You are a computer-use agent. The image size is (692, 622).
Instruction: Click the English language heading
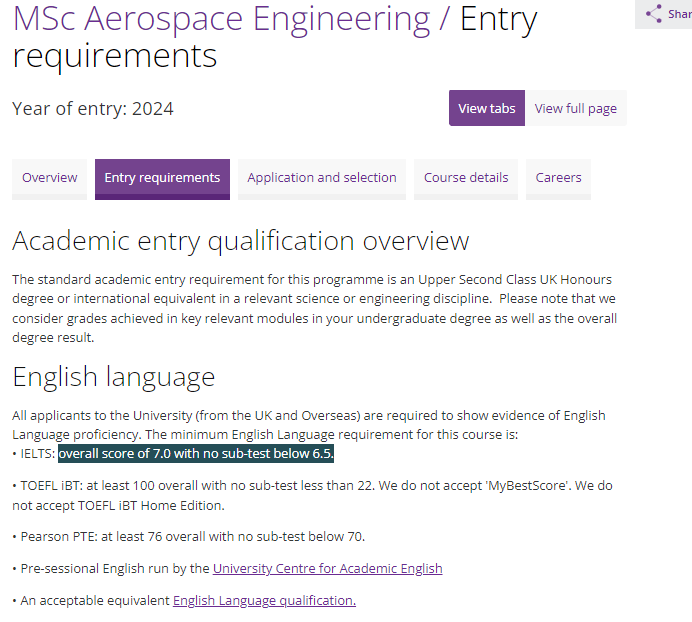coord(113,377)
